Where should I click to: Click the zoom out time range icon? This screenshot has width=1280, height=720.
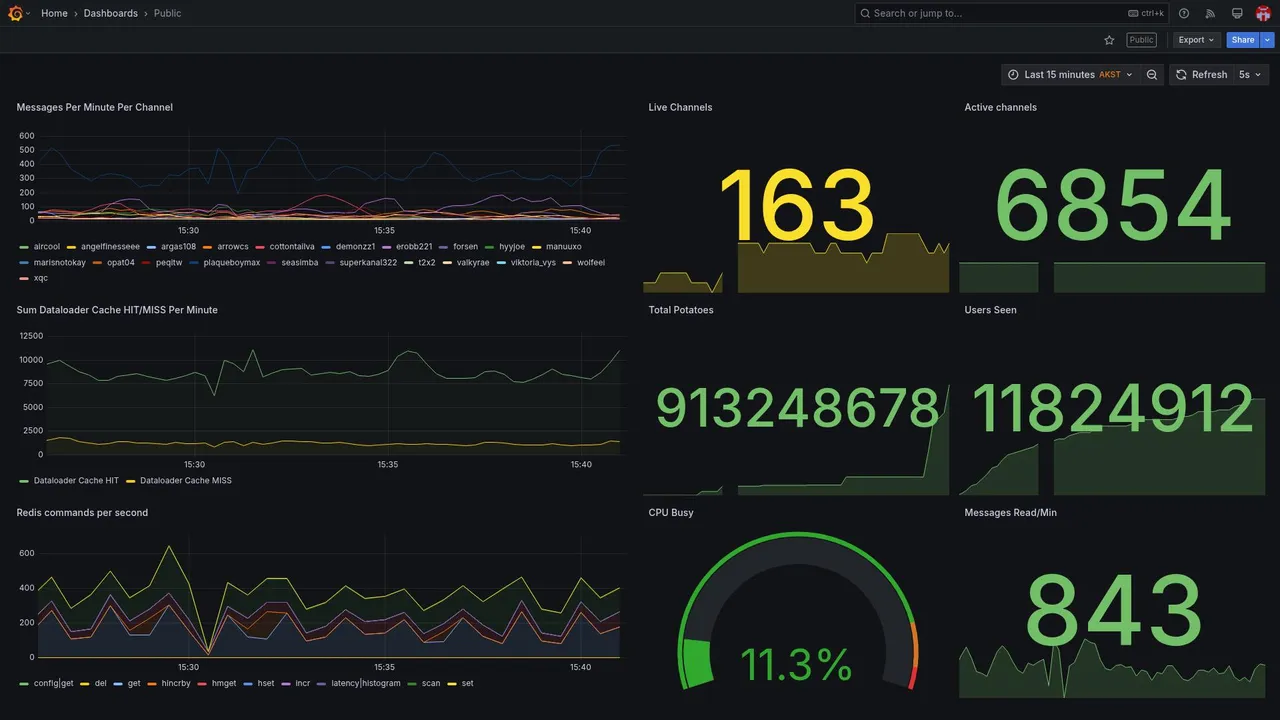tap(1152, 75)
